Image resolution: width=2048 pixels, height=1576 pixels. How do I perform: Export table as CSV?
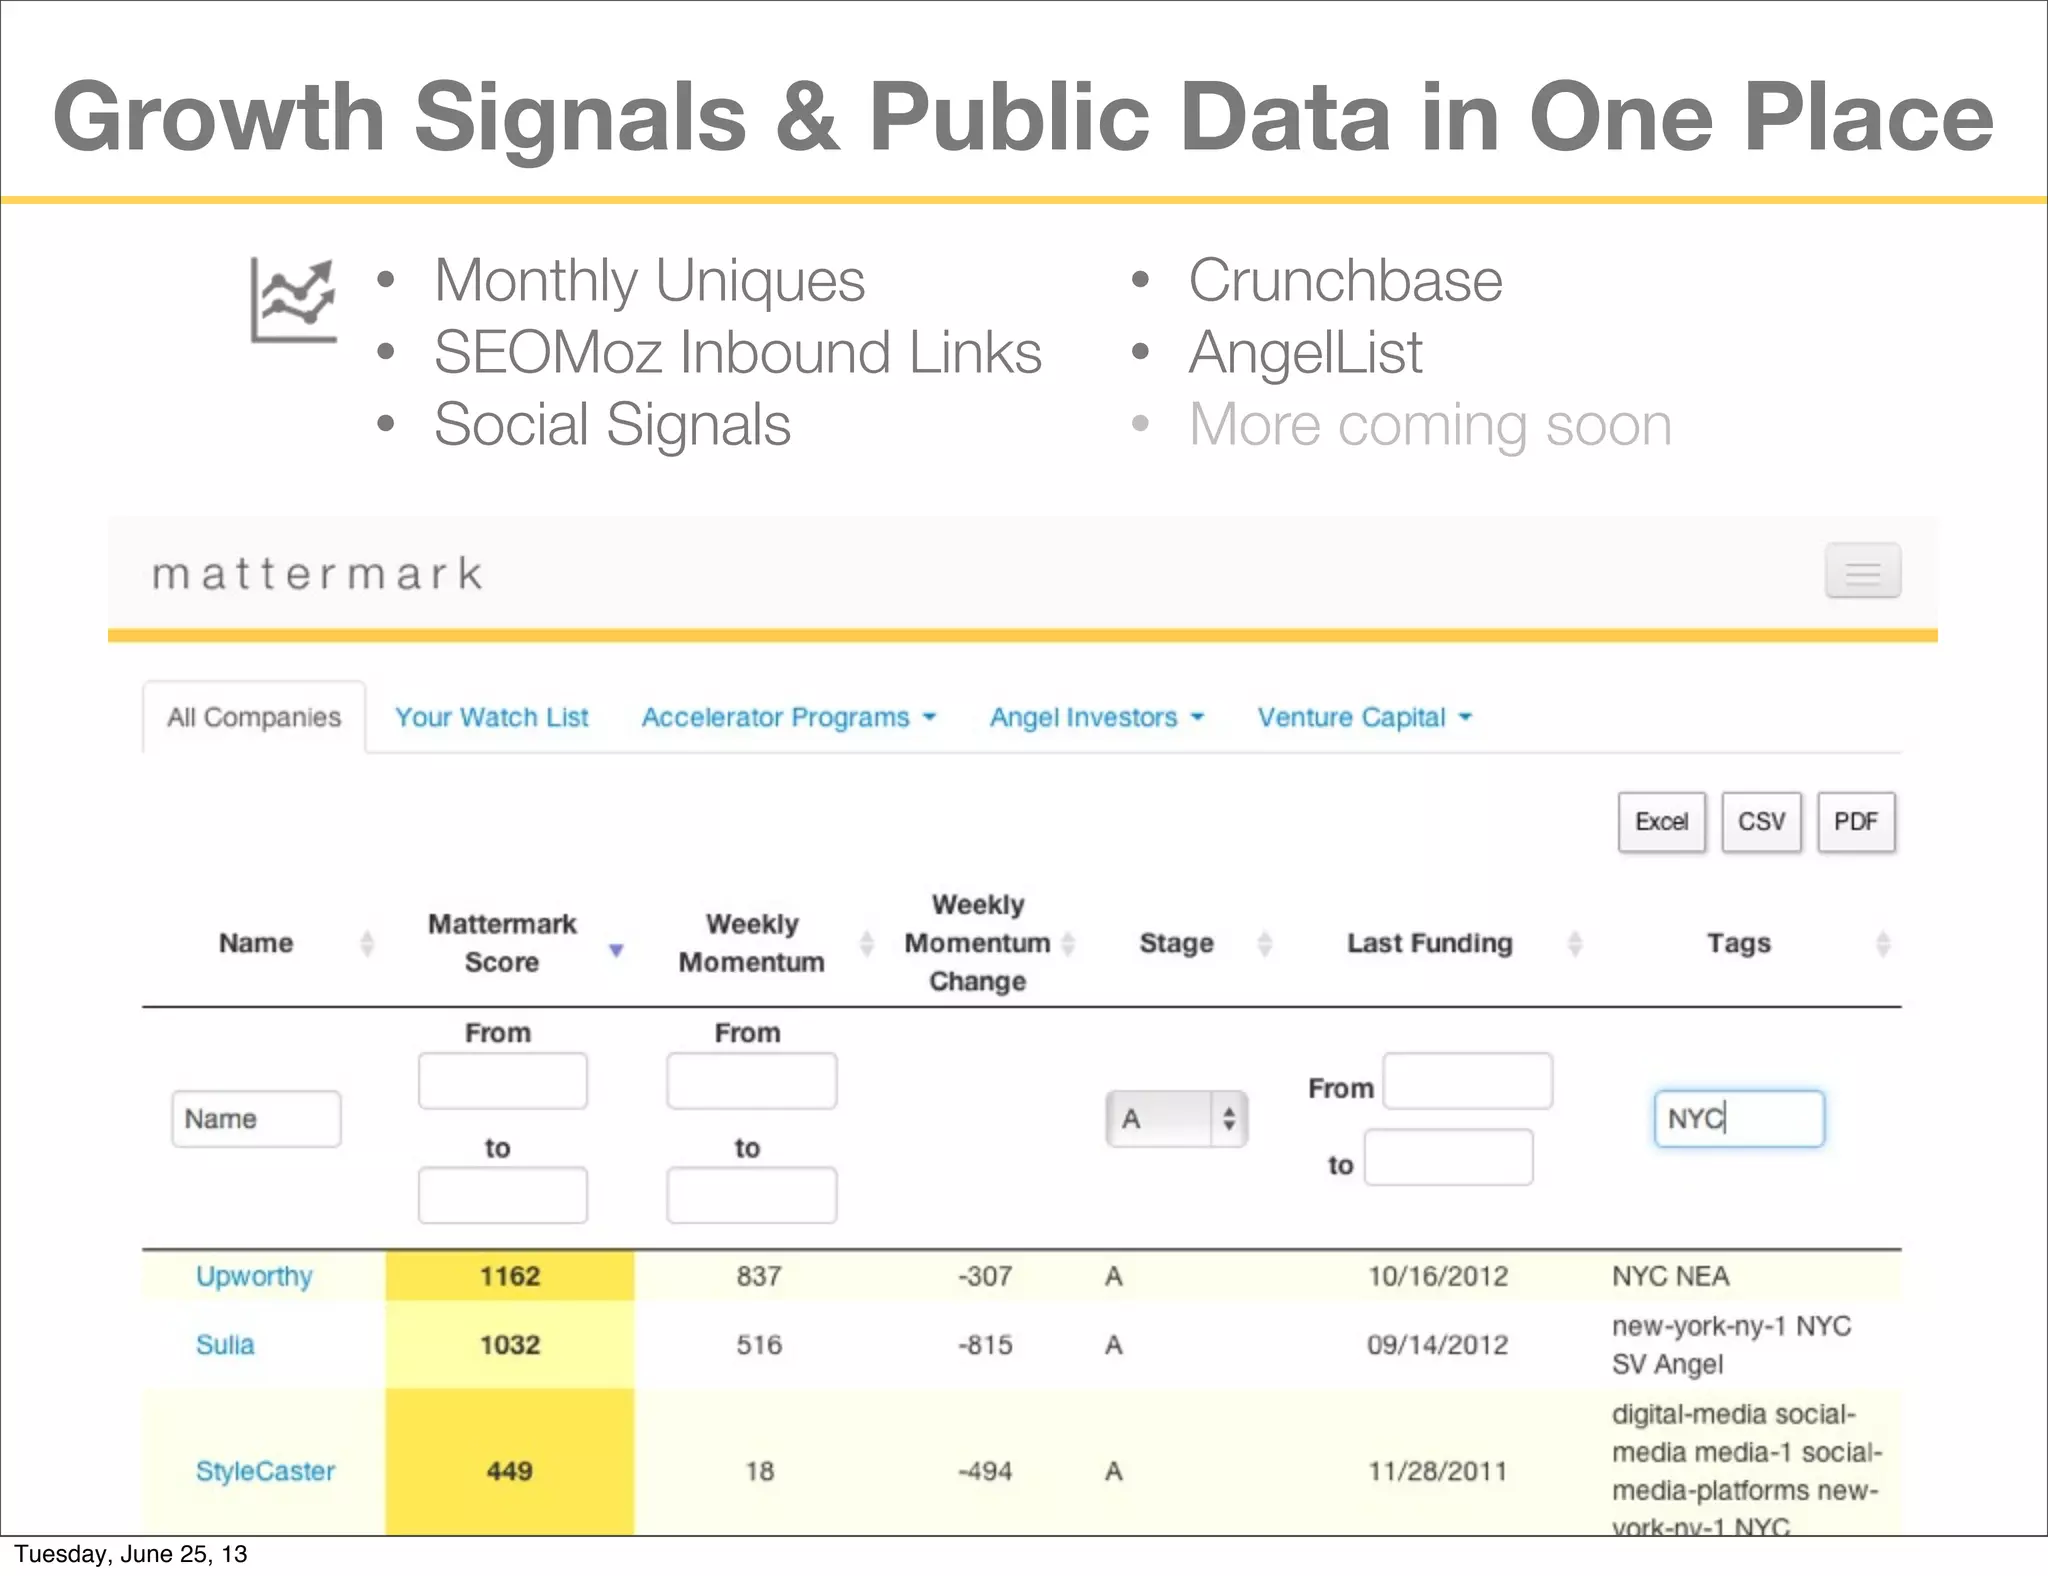click(x=1760, y=822)
